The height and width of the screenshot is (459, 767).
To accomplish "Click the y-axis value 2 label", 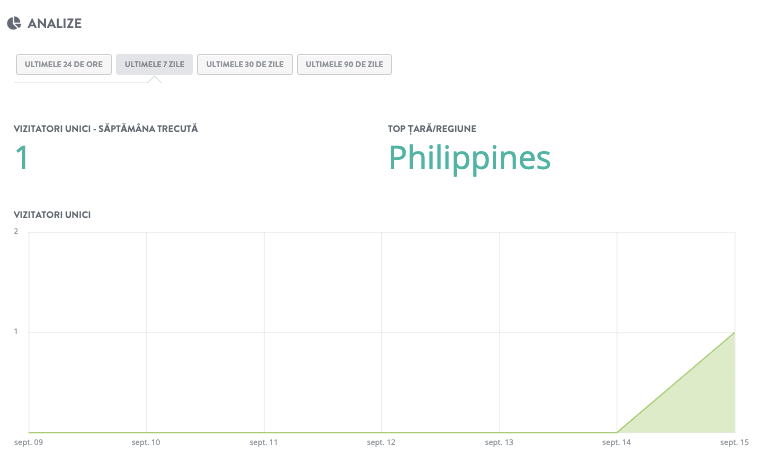I will [16, 232].
